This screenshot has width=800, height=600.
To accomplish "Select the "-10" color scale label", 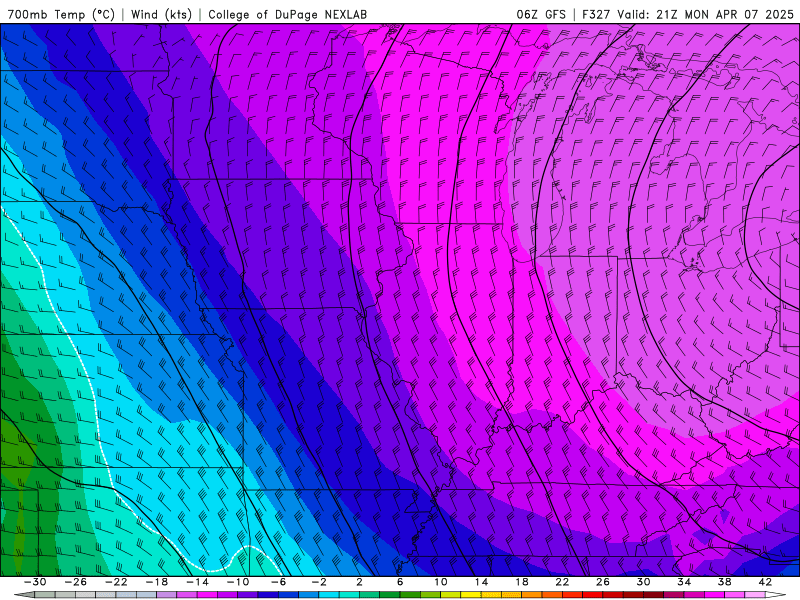I will pyautogui.click(x=238, y=582).
